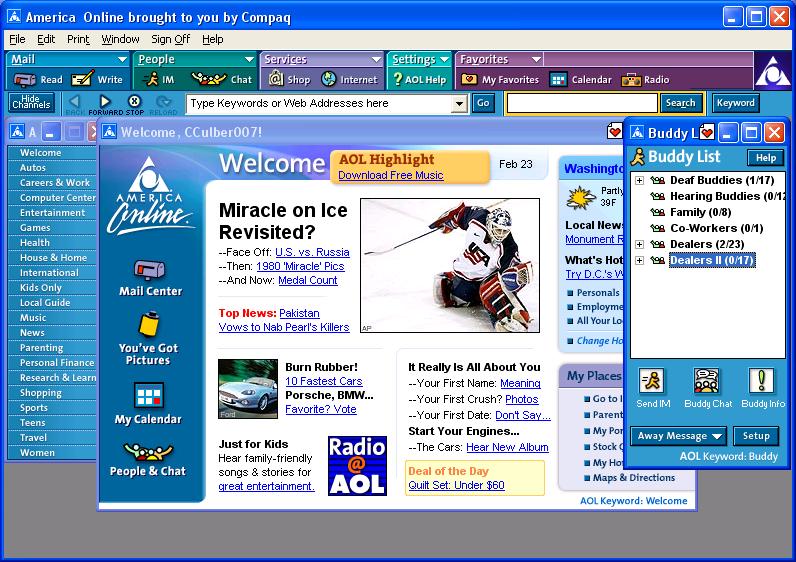Open the U.S. vs. Russia link
The image size is (796, 562).
[x=312, y=252]
